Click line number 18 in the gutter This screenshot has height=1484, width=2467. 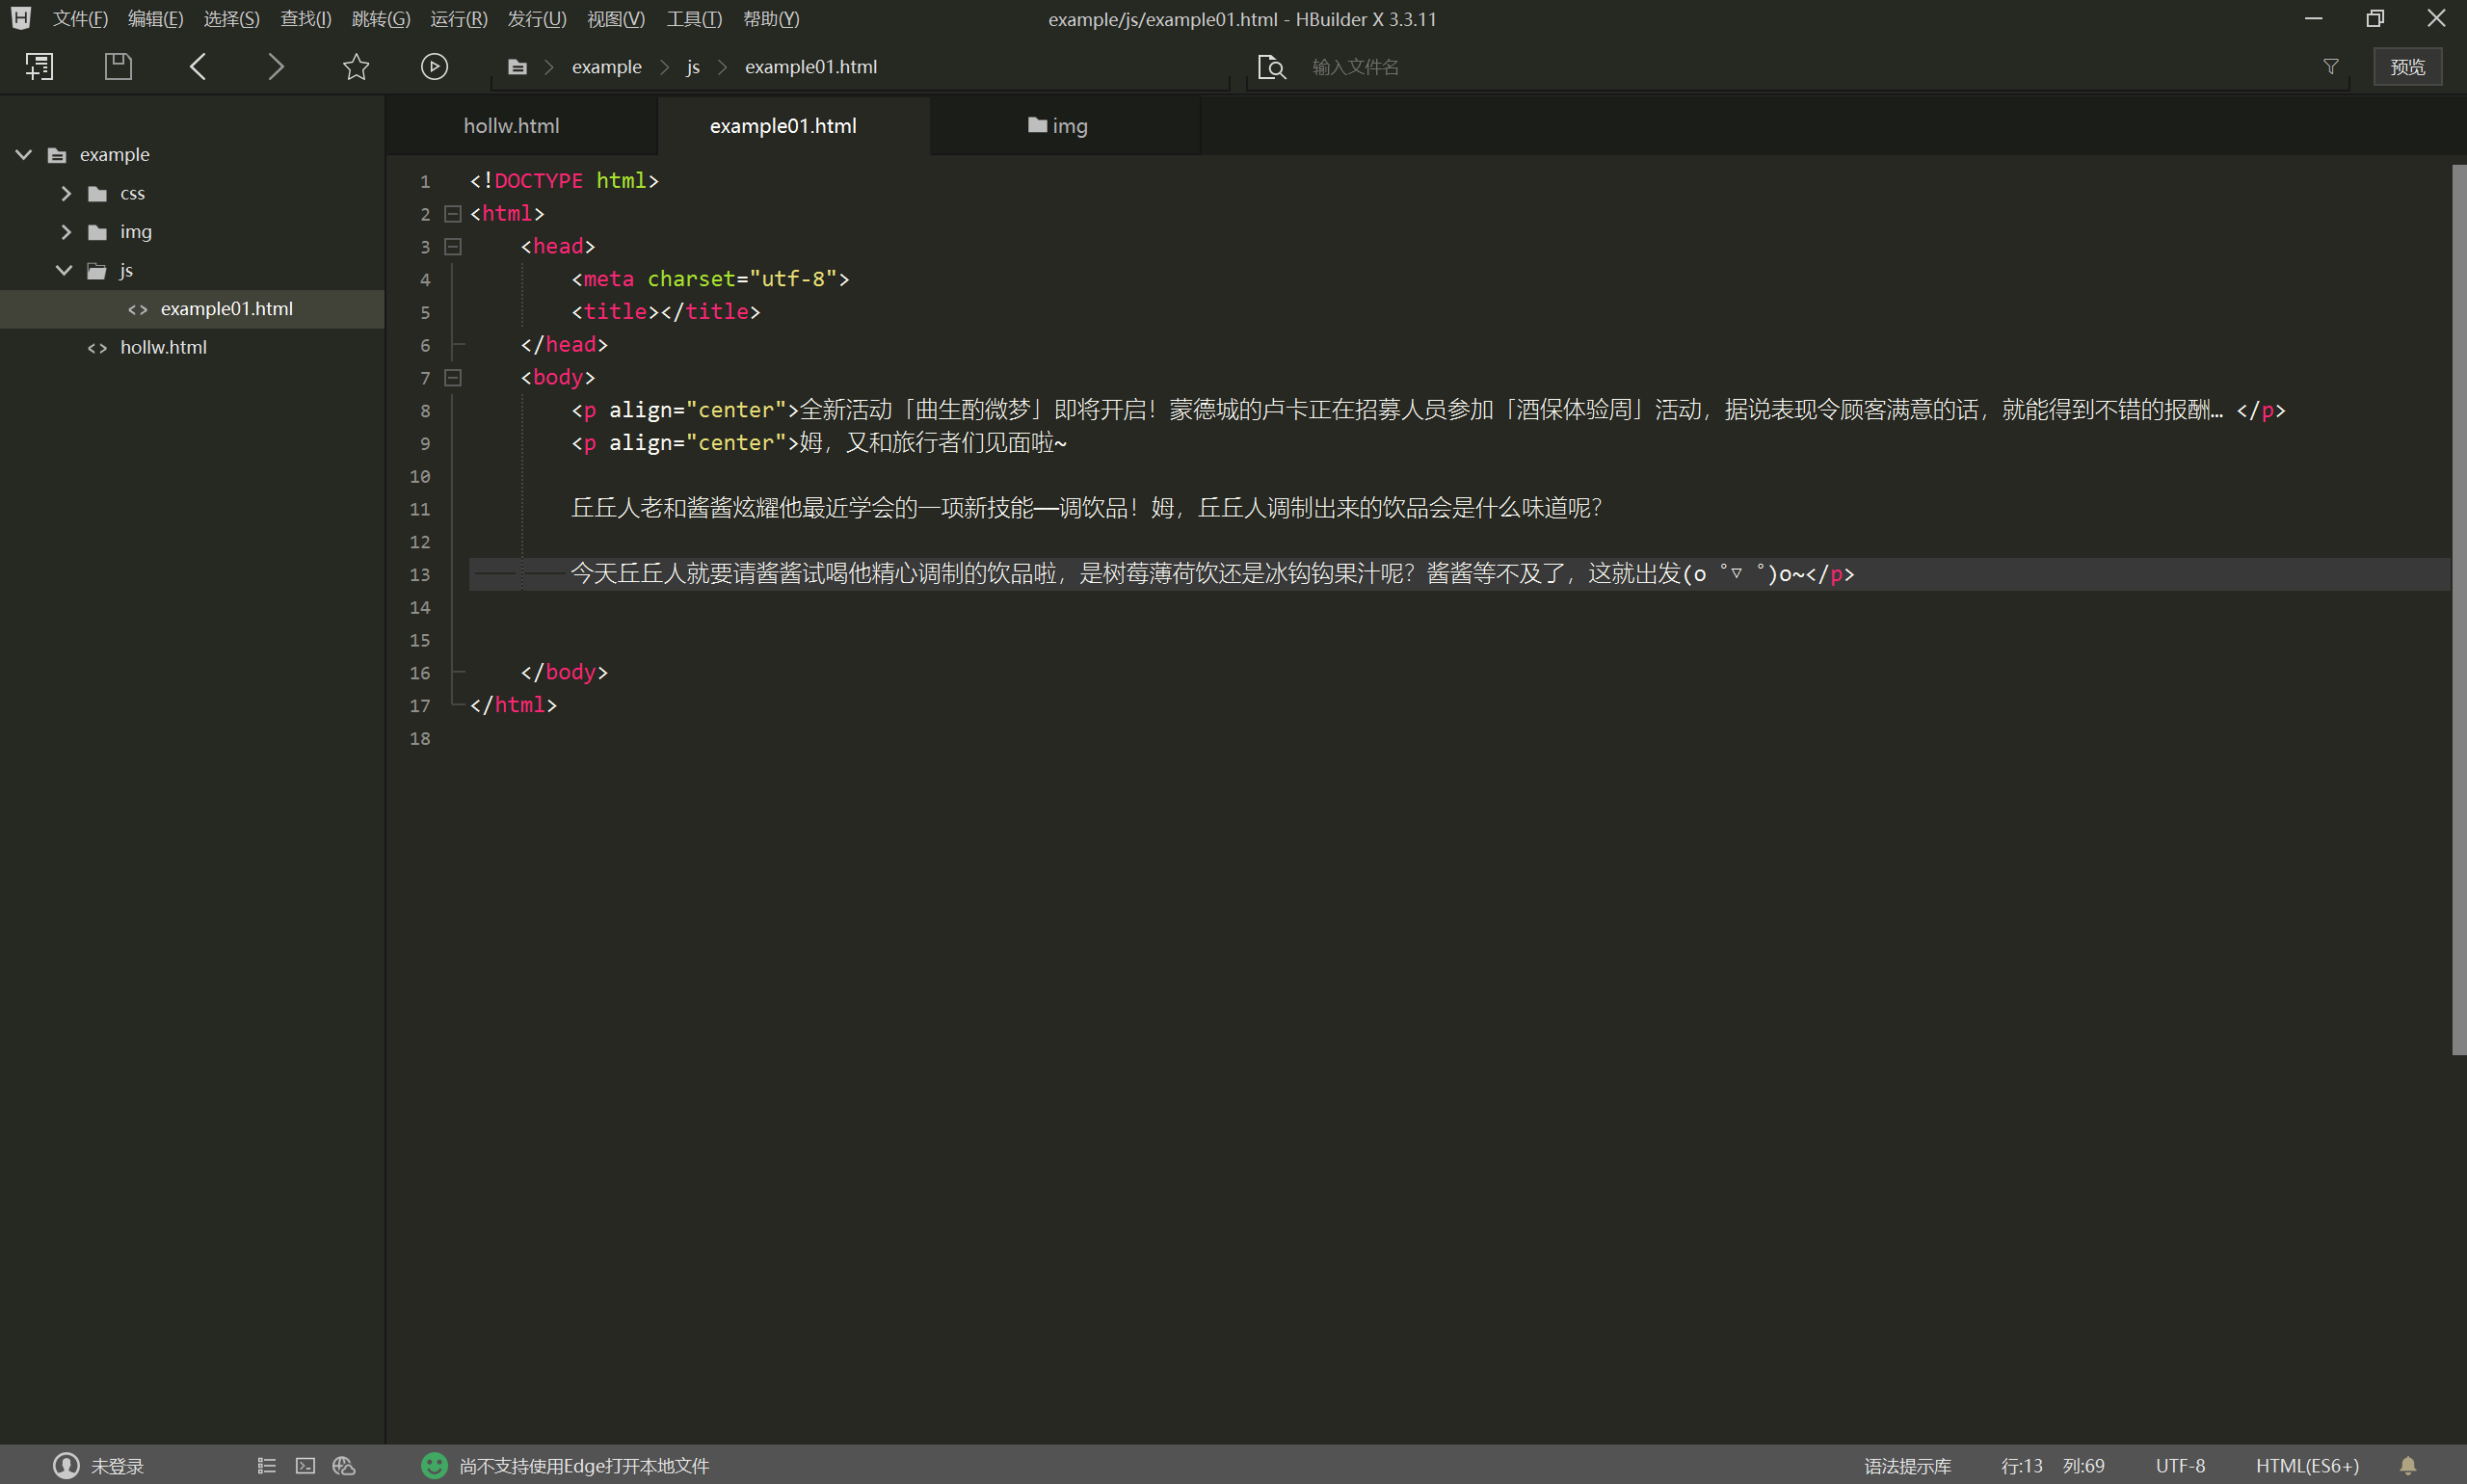pyautogui.click(x=420, y=739)
